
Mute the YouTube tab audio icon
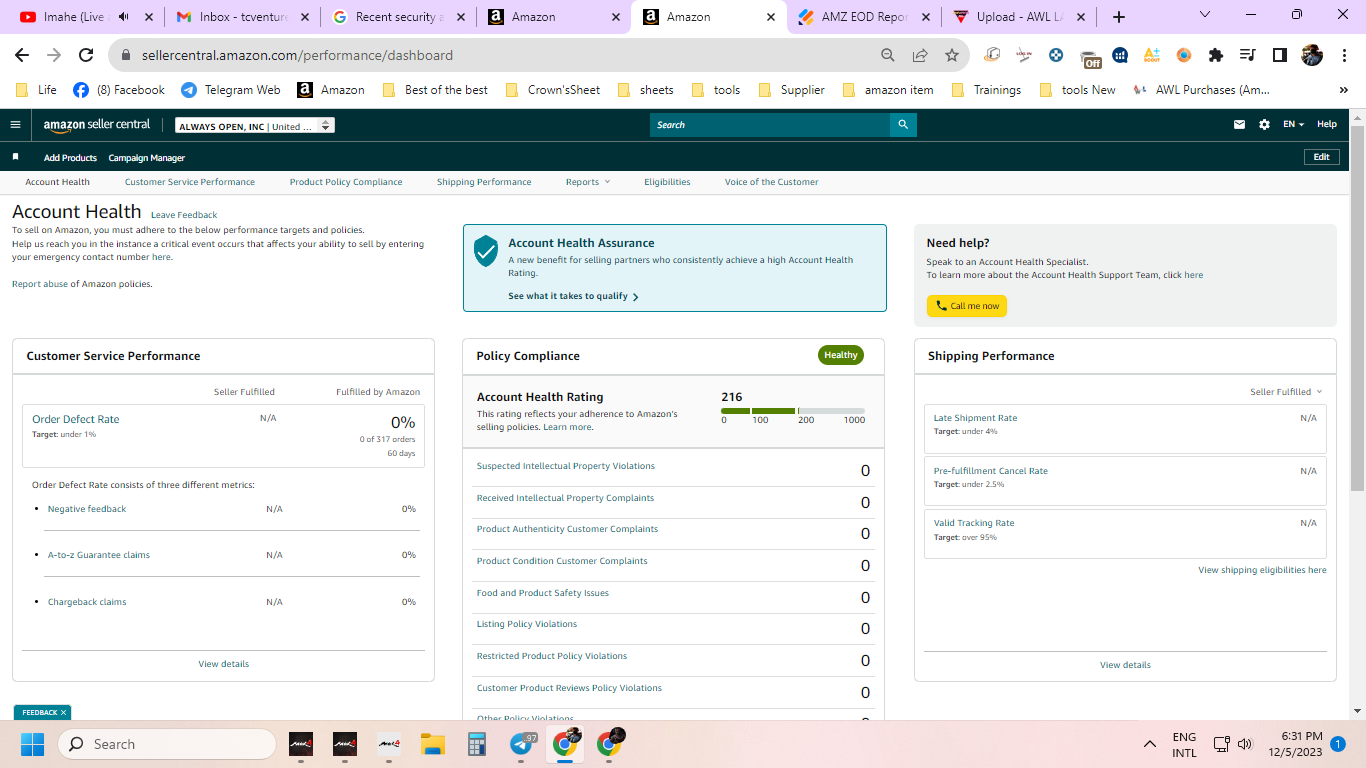coord(124,17)
